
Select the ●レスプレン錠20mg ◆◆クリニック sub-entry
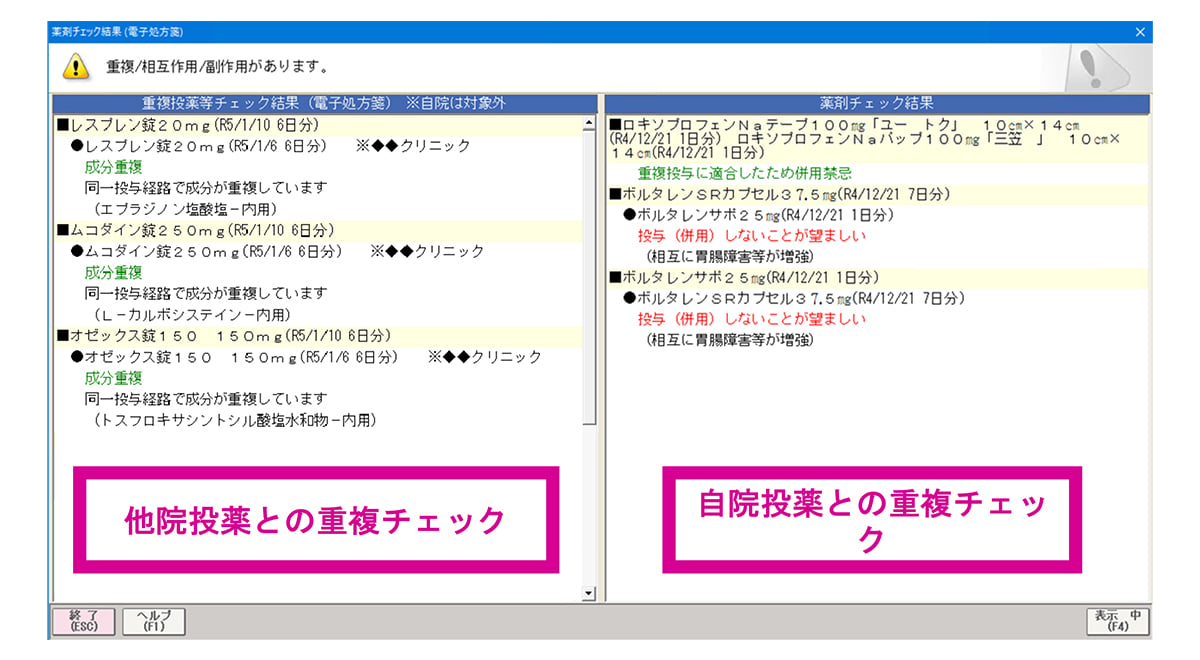[270, 146]
